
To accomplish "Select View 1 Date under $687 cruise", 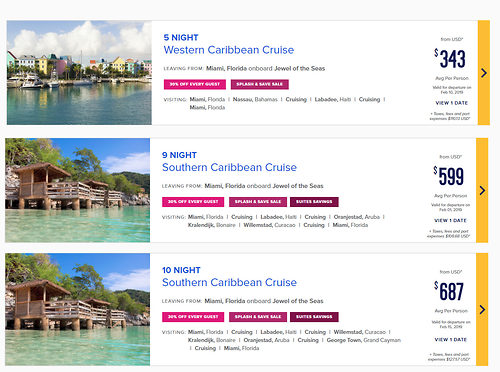I will [x=451, y=339].
